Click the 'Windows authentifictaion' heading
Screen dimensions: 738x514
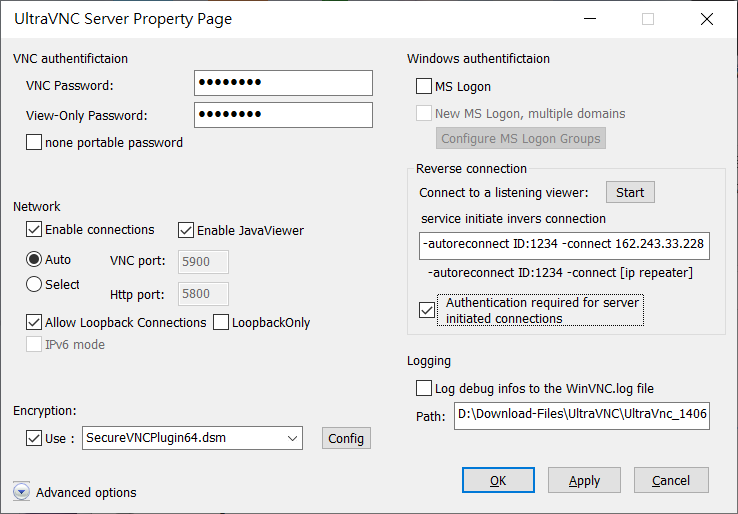pyautogui.click(x=478, y=58)
